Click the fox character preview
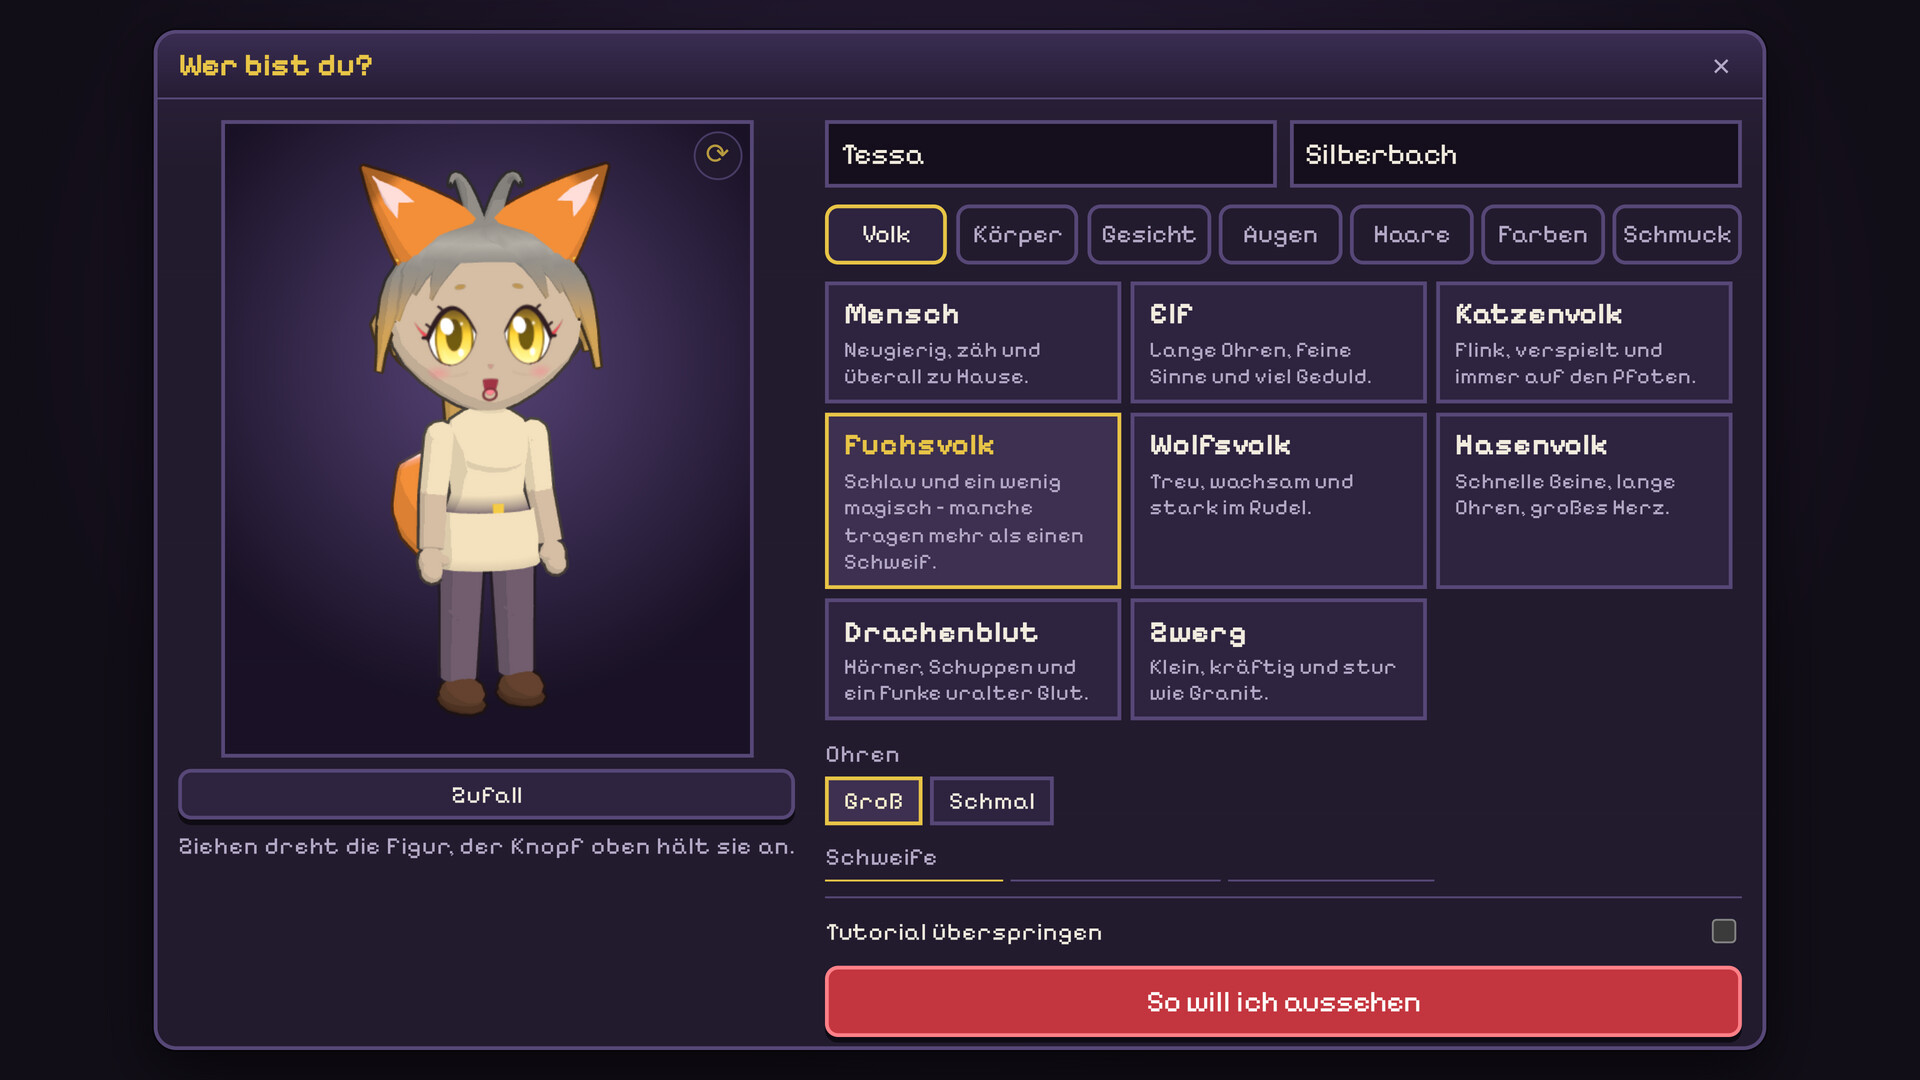 (487, 438)
